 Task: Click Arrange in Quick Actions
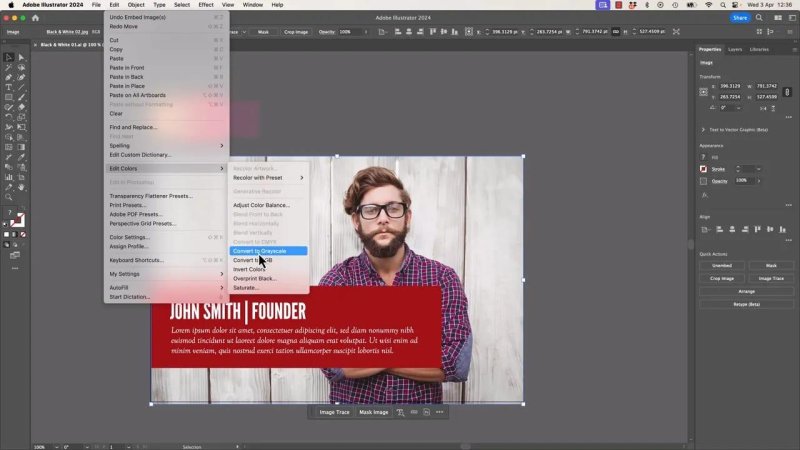746,291
